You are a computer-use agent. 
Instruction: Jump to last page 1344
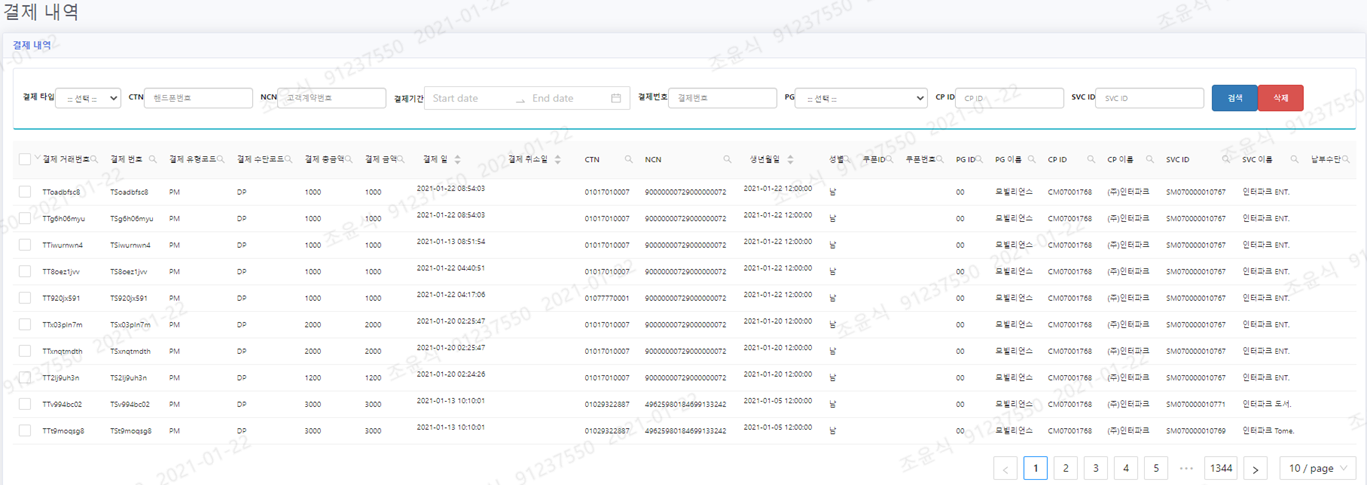[x=1221, y=468]
